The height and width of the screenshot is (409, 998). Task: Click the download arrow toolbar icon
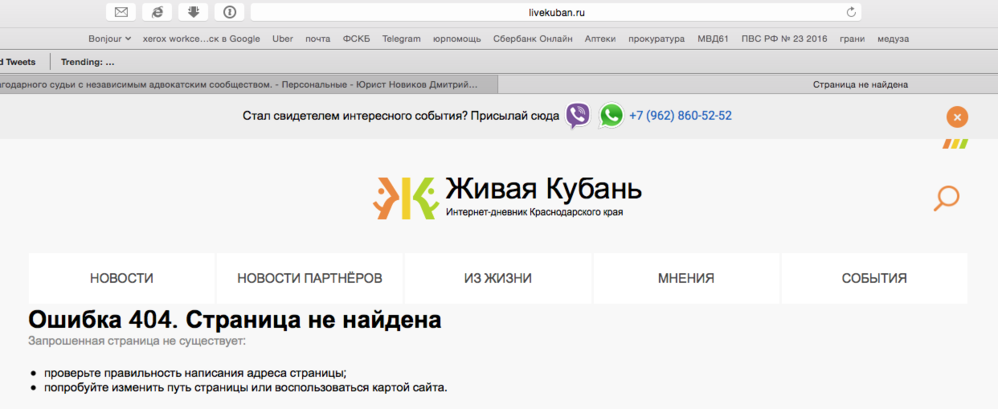click(x=193, y=12)
